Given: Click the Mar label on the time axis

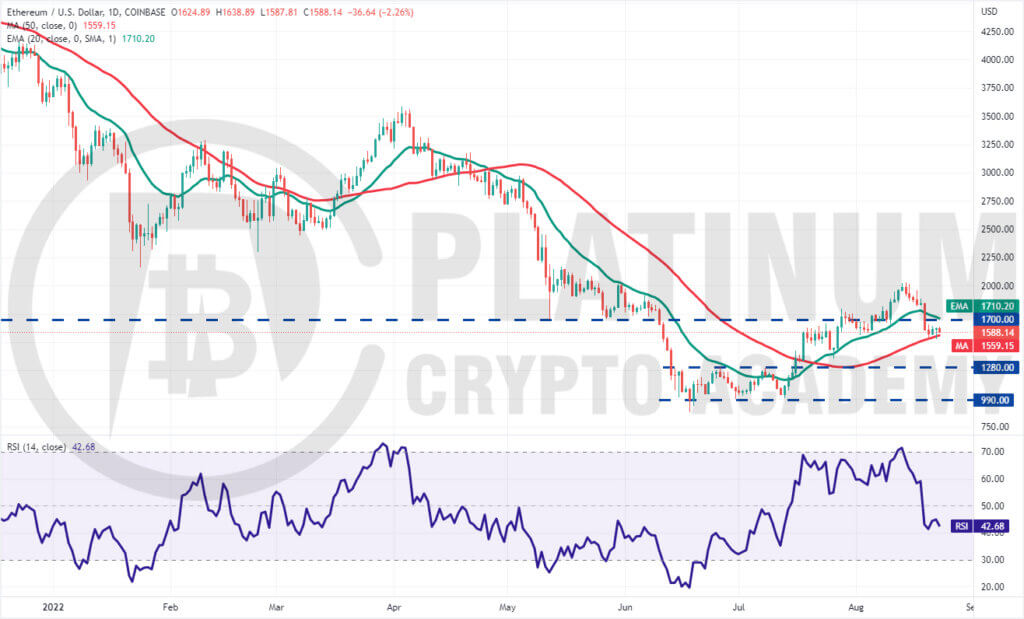Looking at the screenshot, I should 276,607.
